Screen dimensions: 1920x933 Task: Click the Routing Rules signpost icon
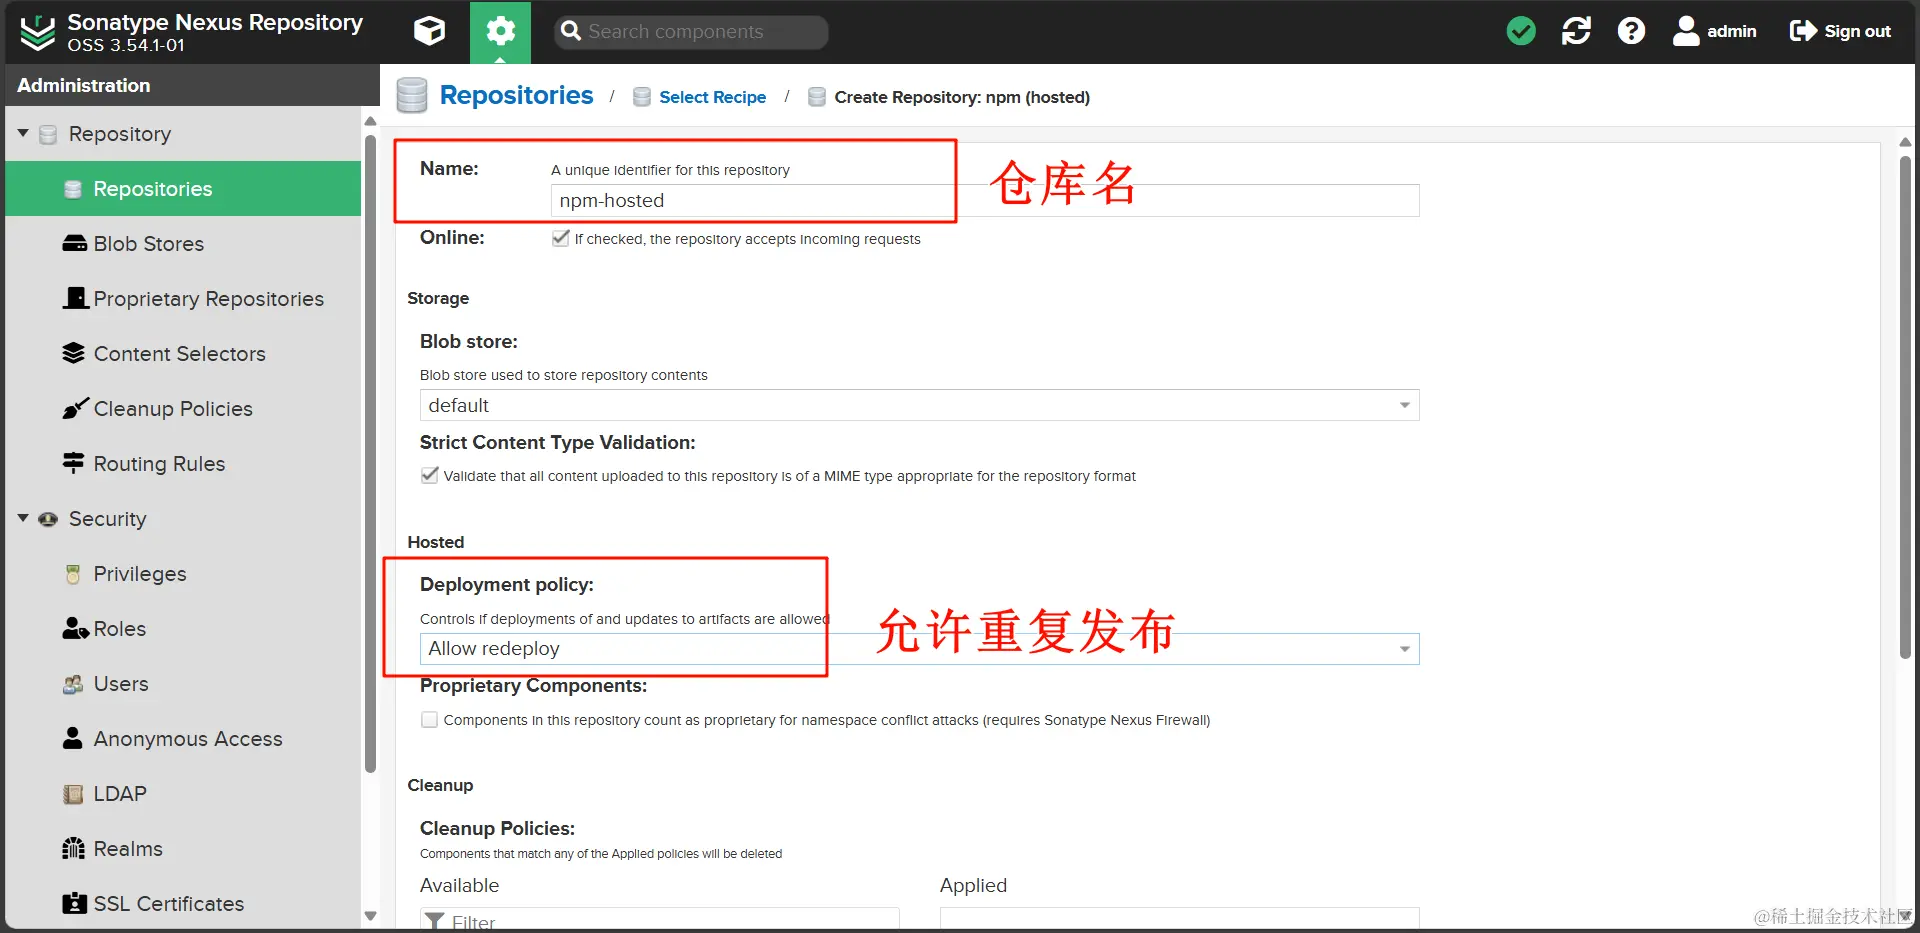point(73,463)
